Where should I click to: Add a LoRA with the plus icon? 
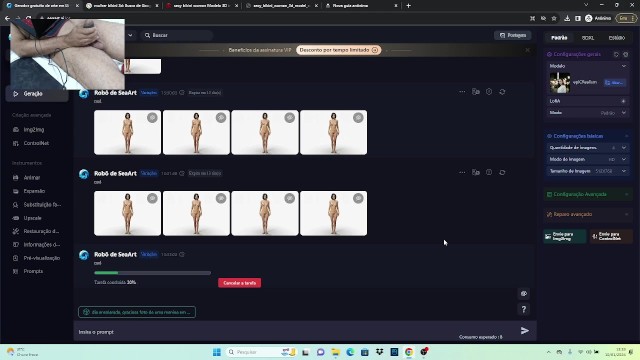pyautogui.click(x=623, y=101)
